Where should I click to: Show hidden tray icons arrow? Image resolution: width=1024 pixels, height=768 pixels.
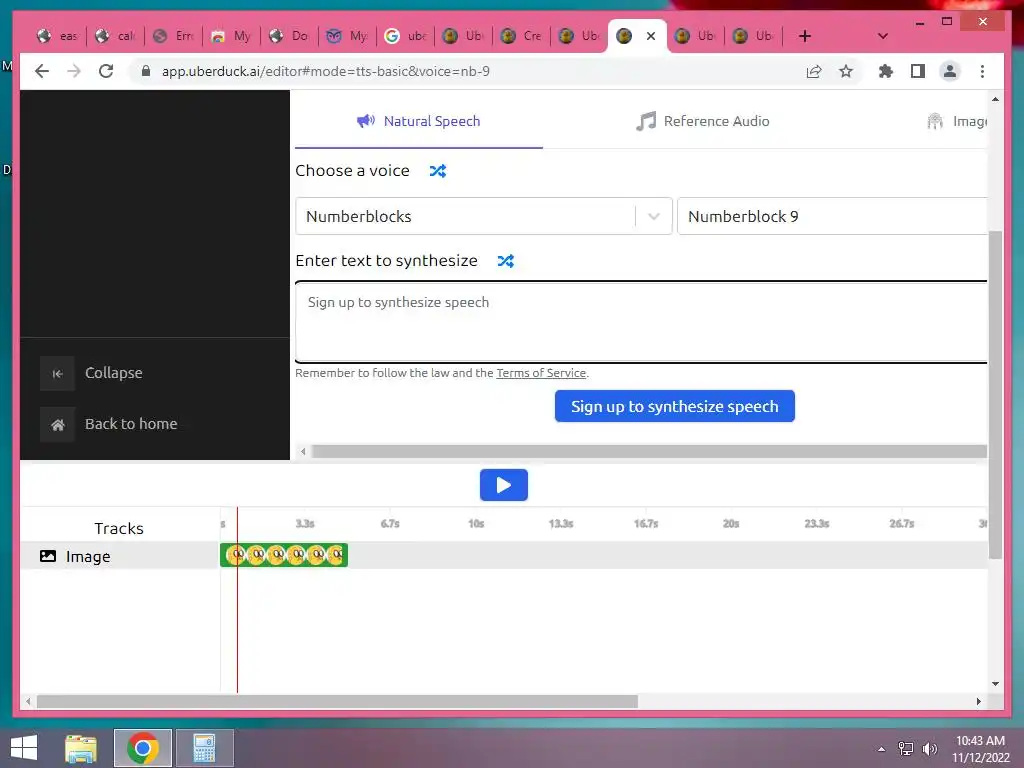pos(882,749)
